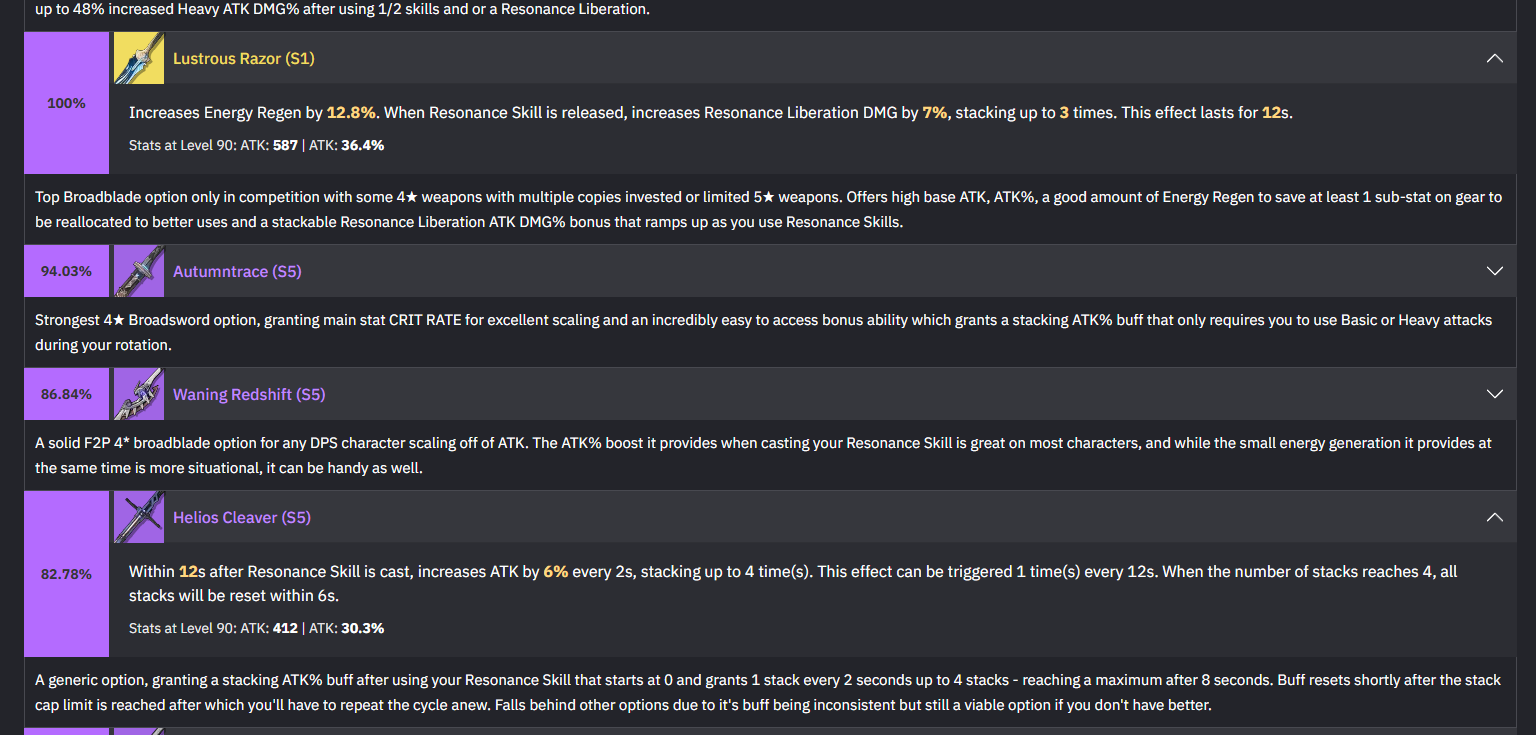Click the Helios Cleaver weapon icon
The image size is (1536, 735).
click(139, 517)
